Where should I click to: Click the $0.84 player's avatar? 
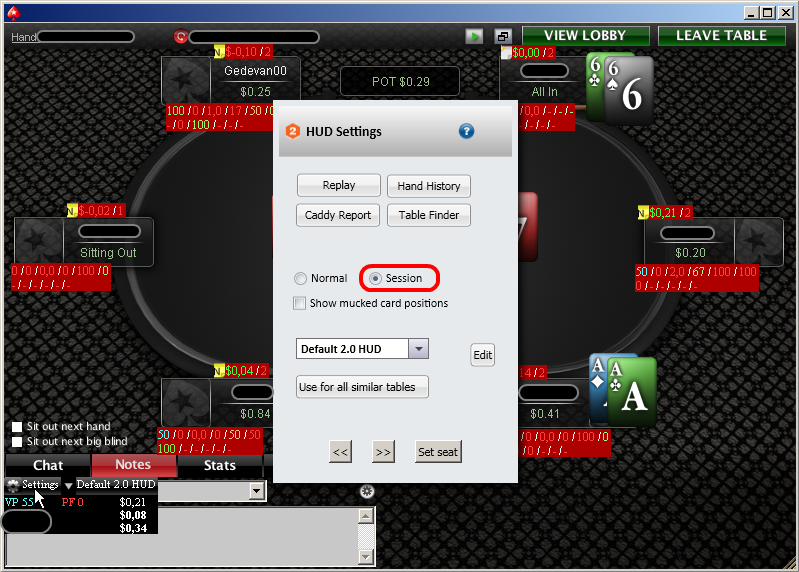(185, 402)
